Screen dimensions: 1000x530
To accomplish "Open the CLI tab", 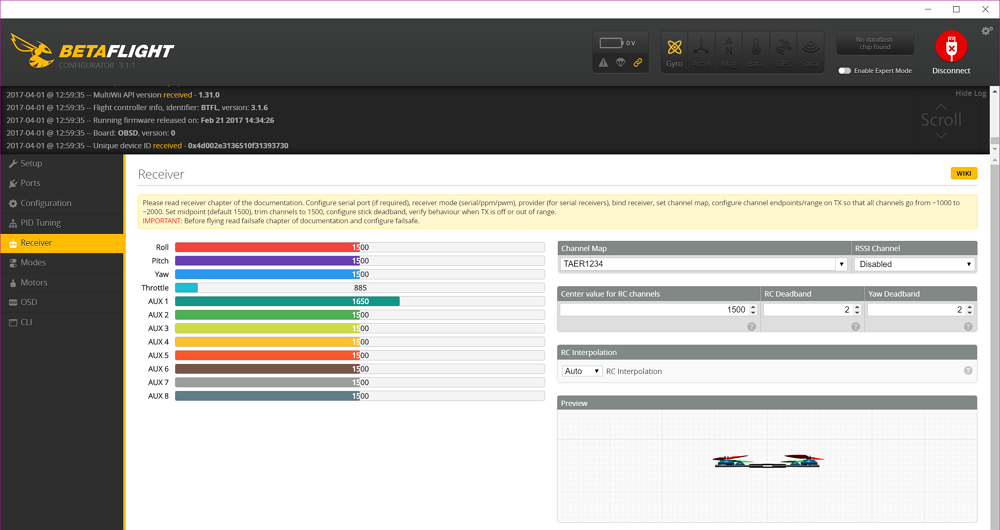I will tap(62, 322).
